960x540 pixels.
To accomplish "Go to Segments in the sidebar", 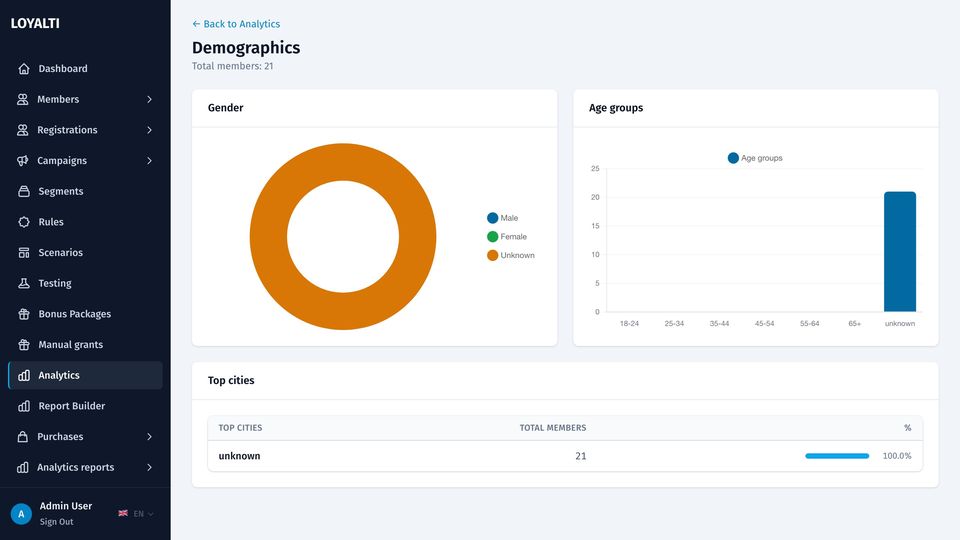I will (85, 191).
